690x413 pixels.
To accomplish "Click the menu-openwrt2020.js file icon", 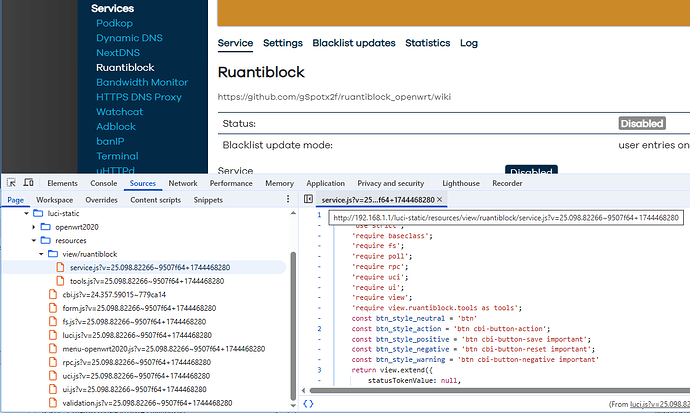I will click(53, 349).
